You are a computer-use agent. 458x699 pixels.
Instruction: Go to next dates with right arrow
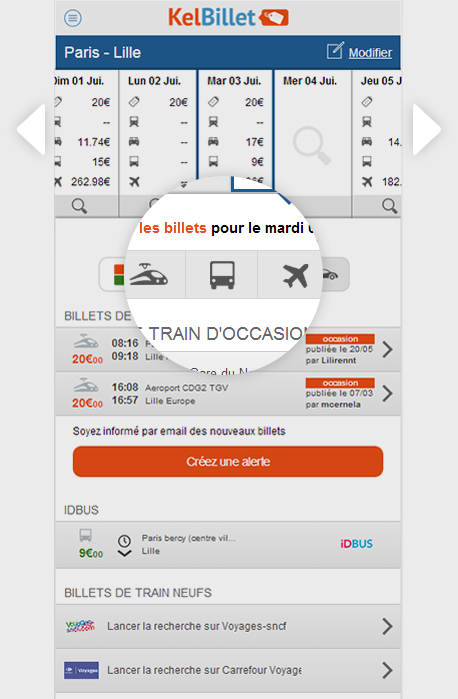click(427, 129)
